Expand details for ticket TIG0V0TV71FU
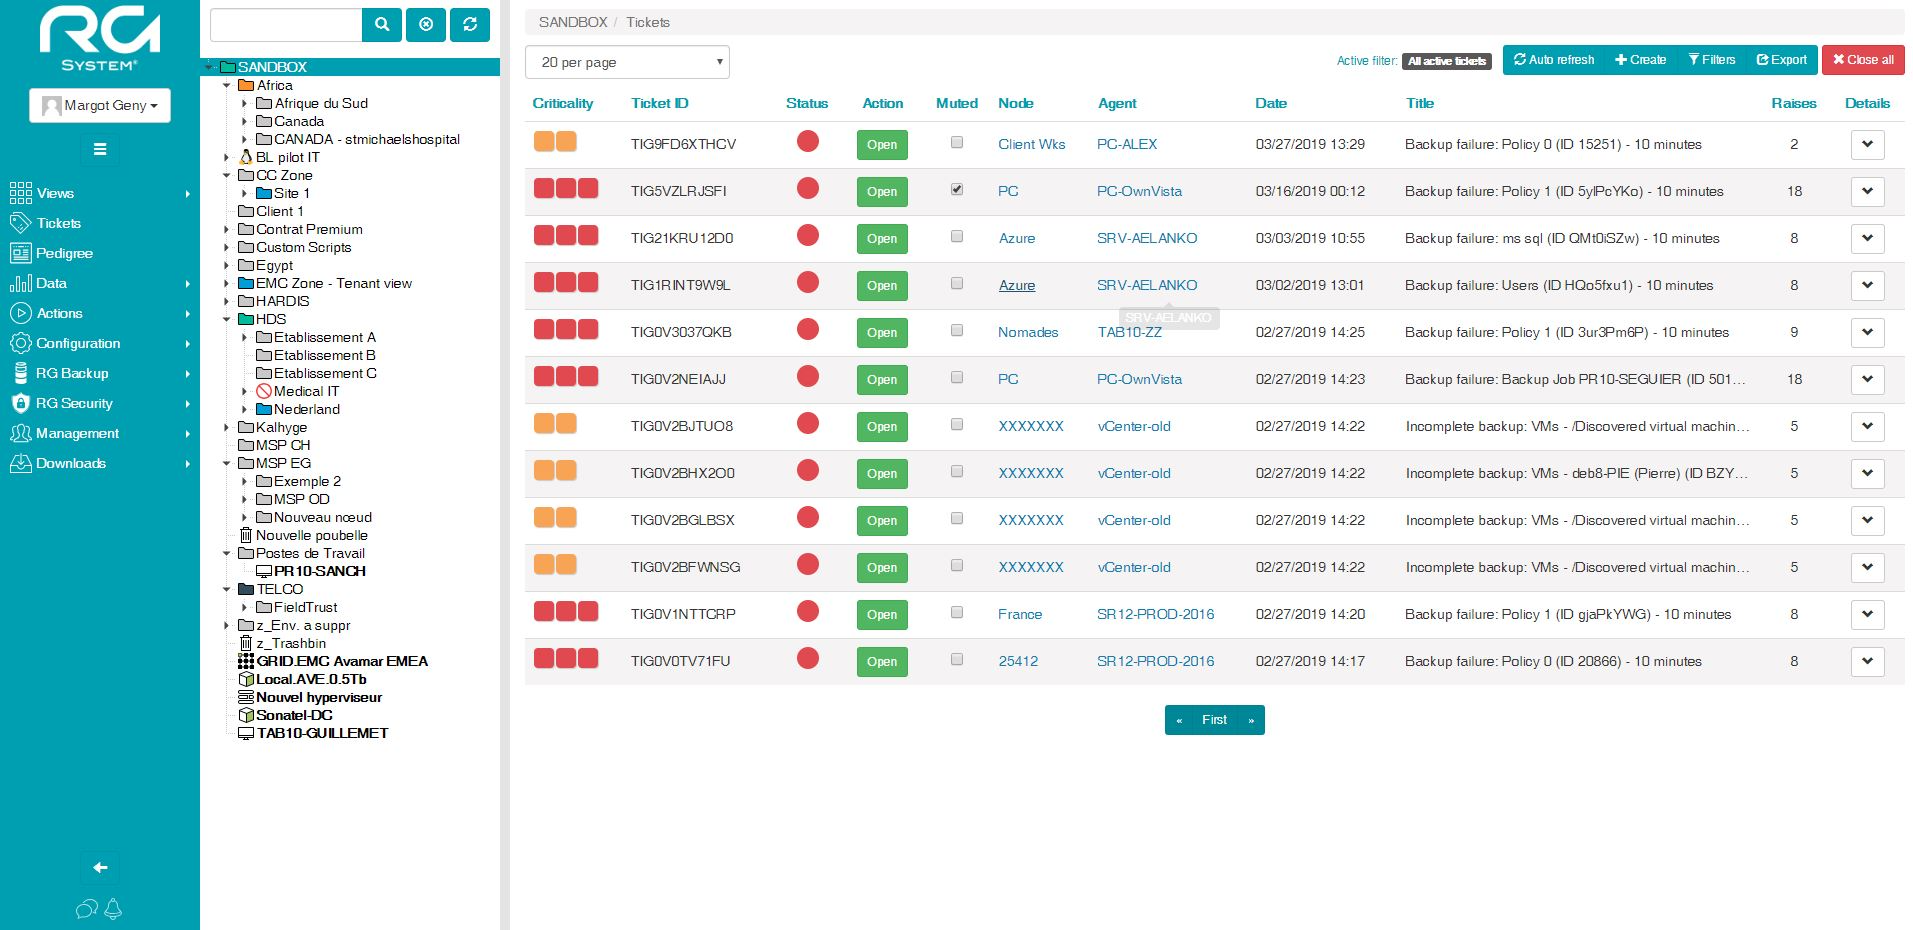The width and height of the screenshot is (1913, 930). (1867, 661)
